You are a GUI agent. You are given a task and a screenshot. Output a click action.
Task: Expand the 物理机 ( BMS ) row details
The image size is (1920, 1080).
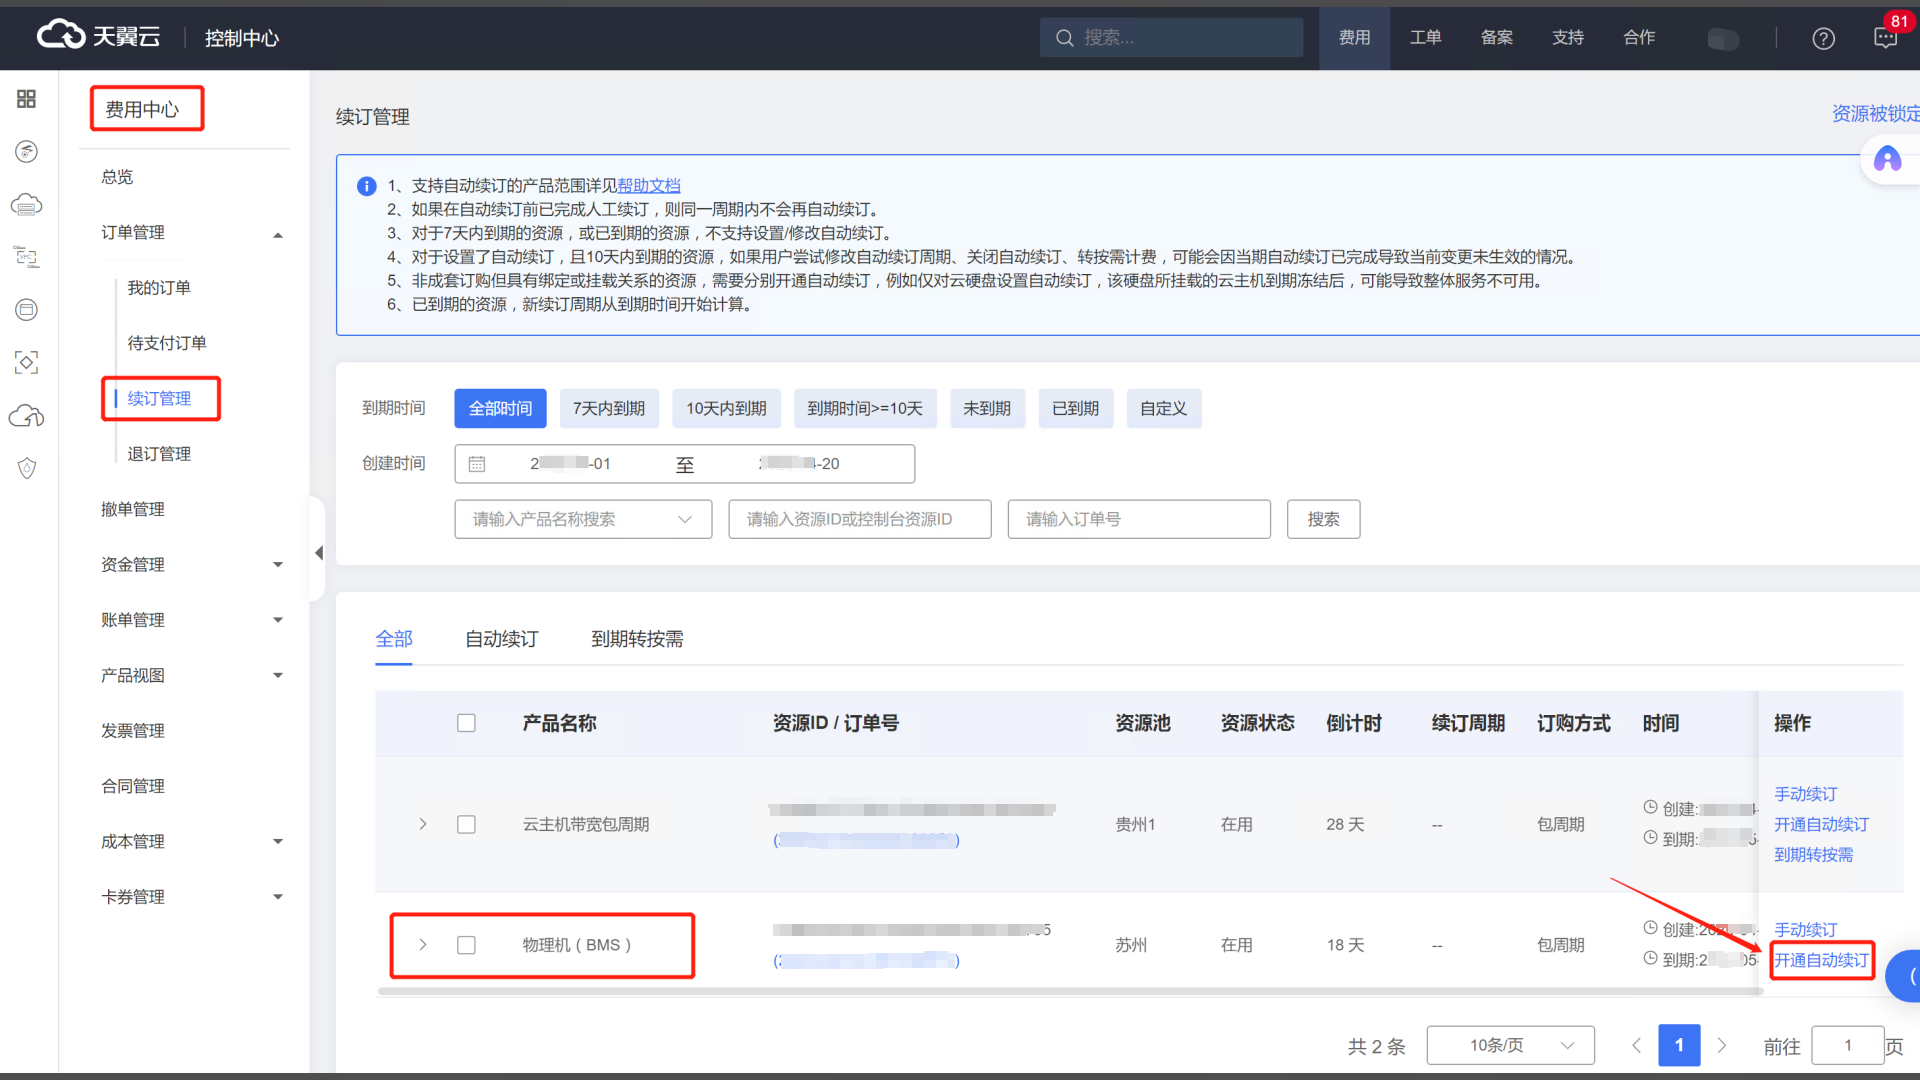[423, 945]
